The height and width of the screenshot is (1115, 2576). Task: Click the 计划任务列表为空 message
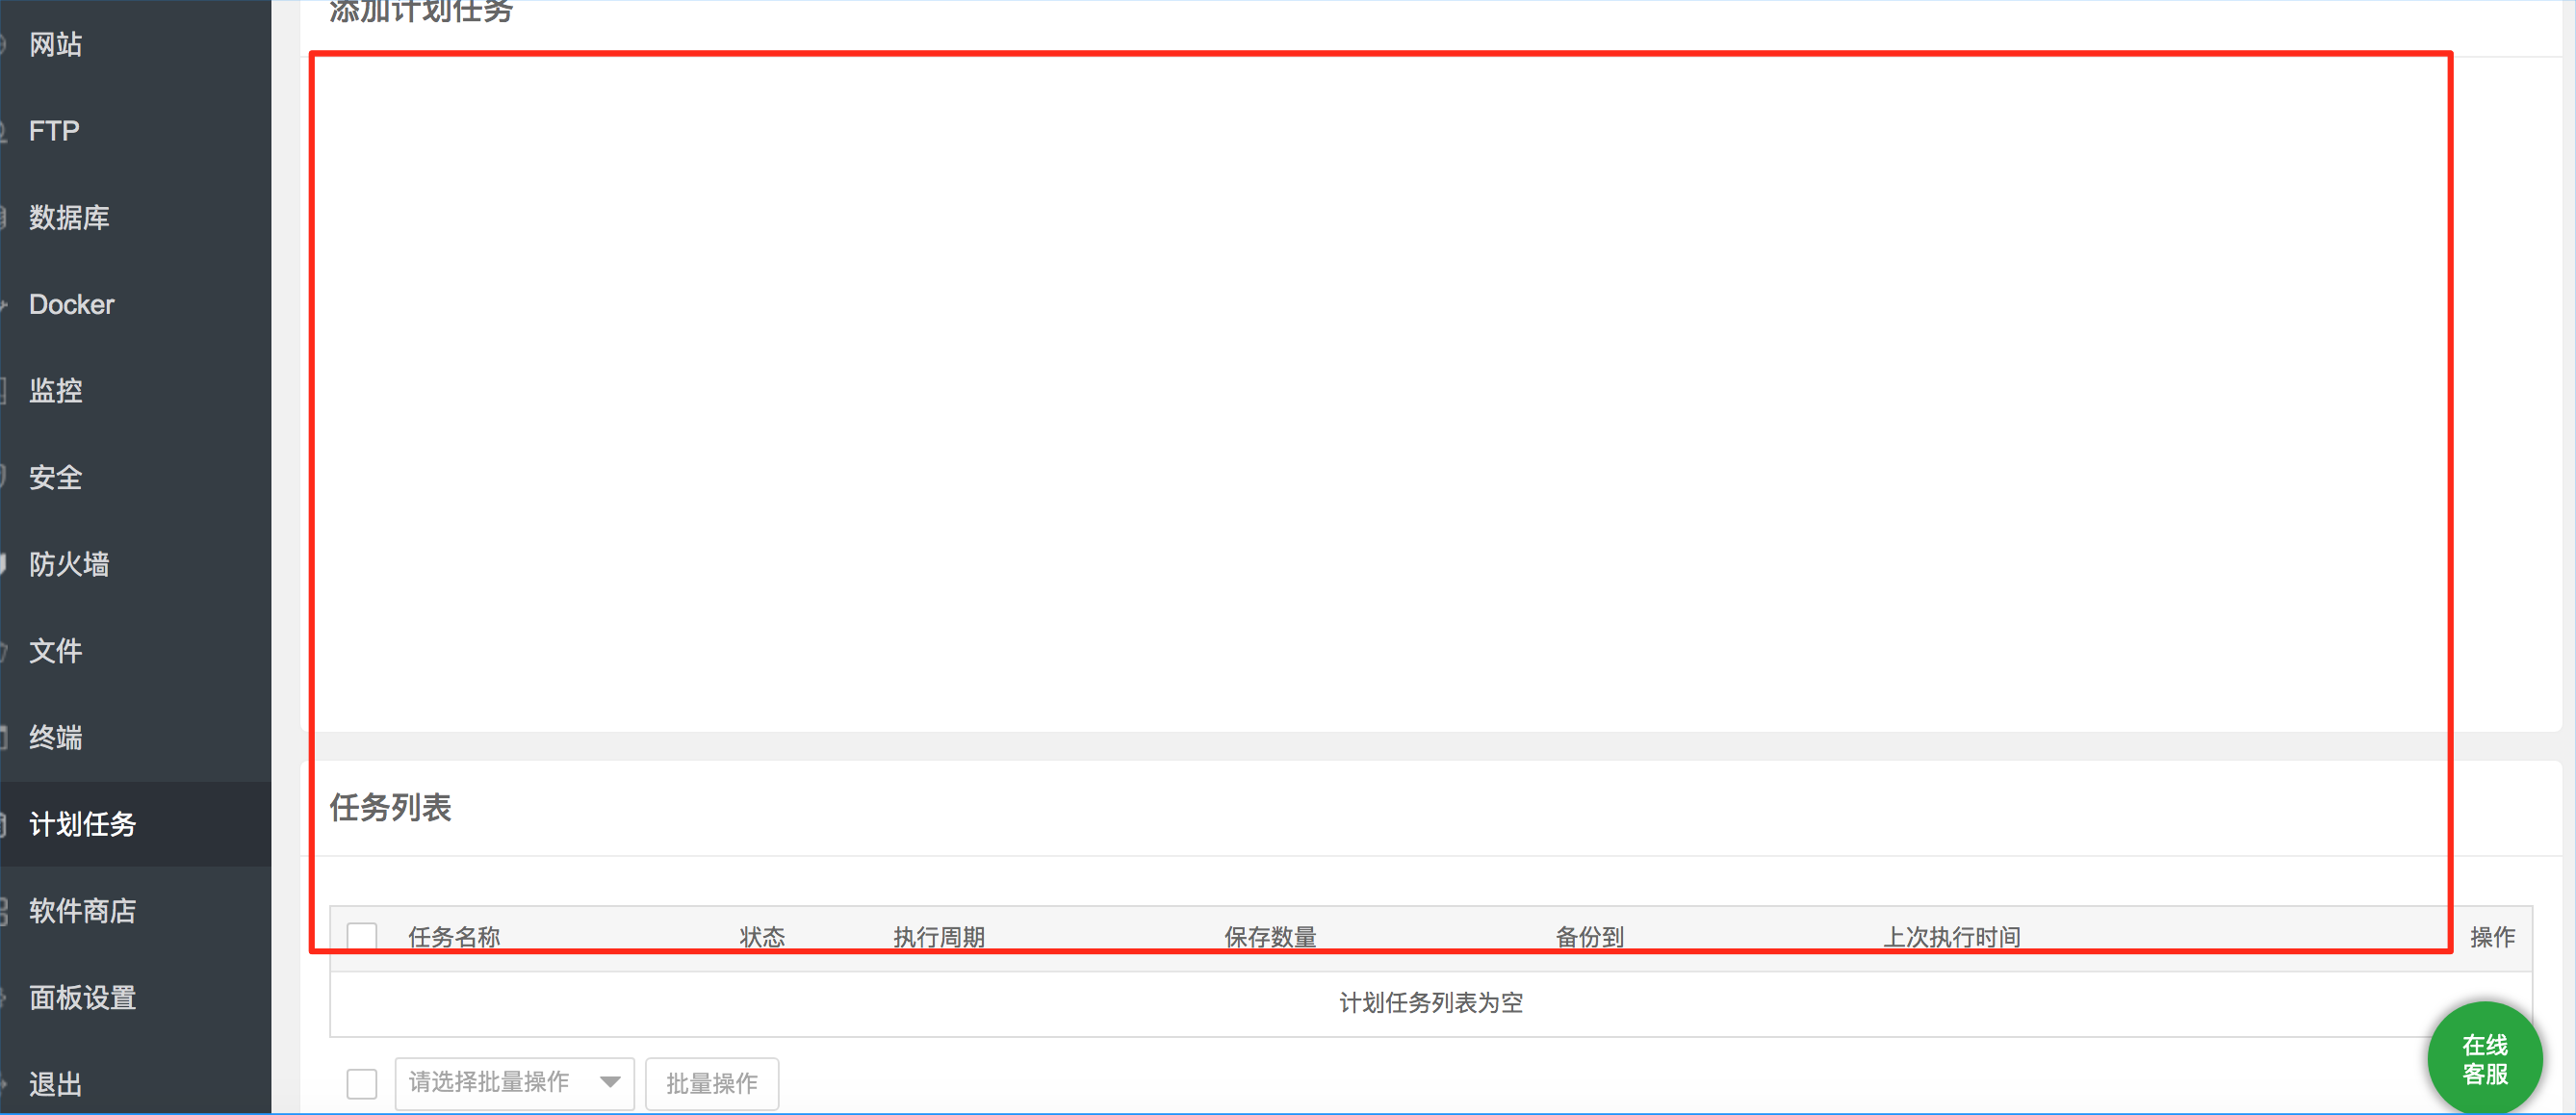pyautogui.click(x=1431, y=1003)
